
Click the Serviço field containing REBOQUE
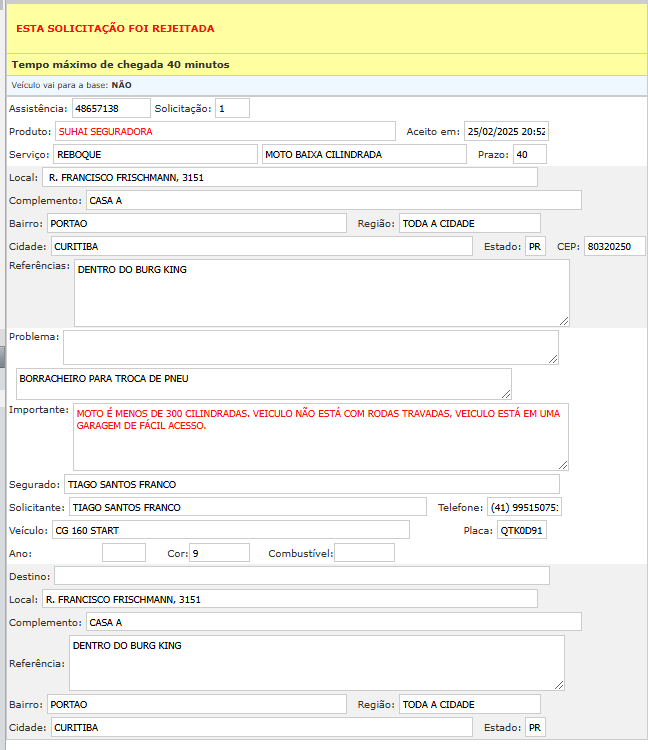(x=155, y=154)
